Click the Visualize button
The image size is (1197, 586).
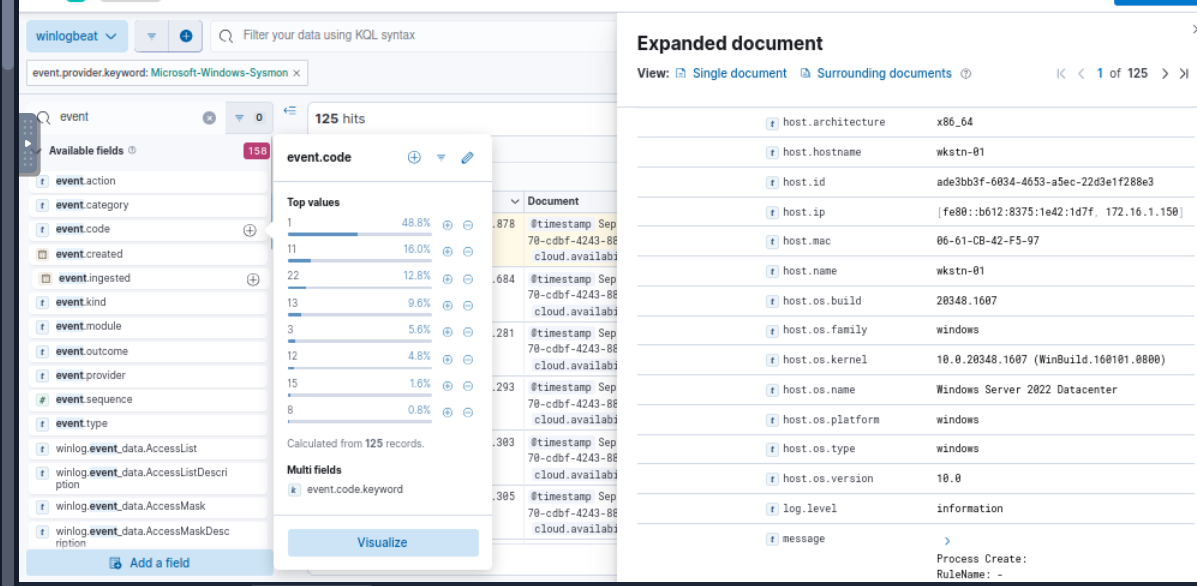coord(382,542)
